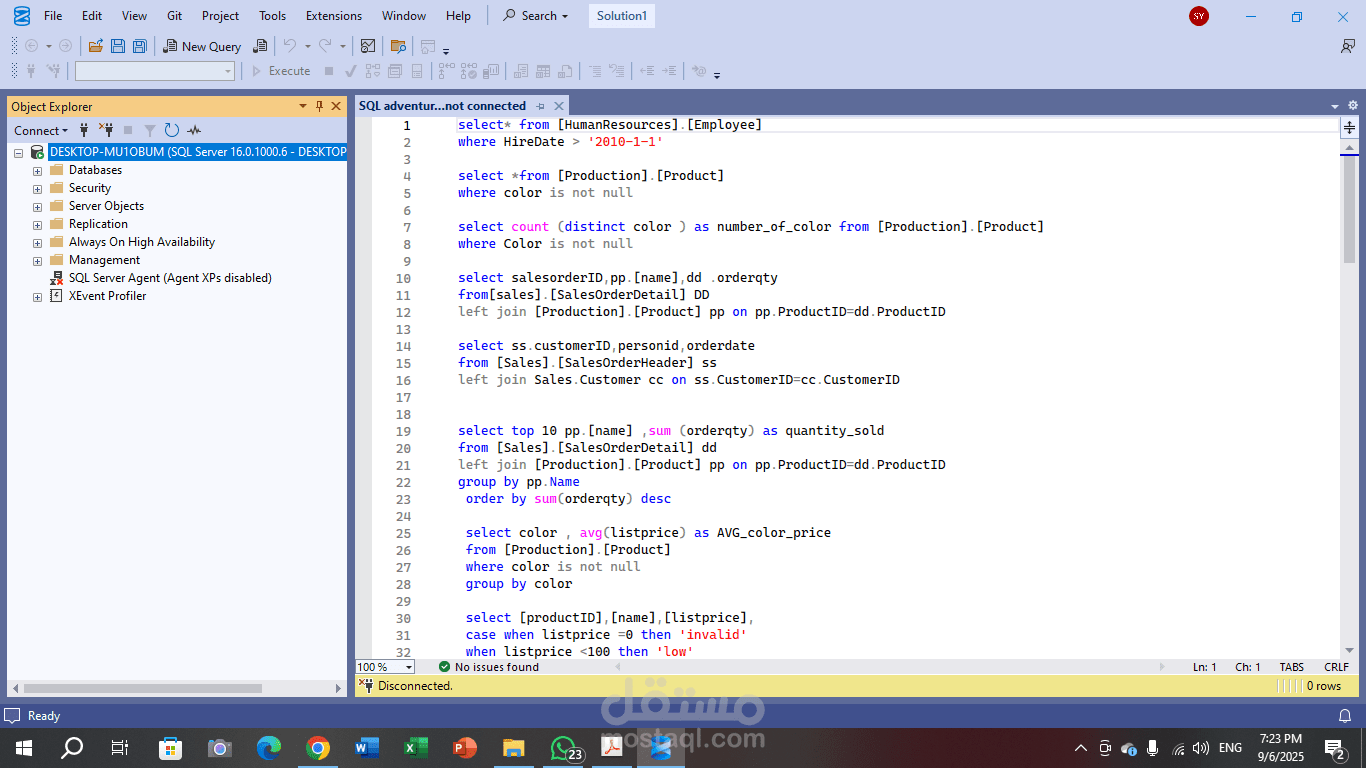
Task: Toggle Results to Text mode
Action: pyautogui.click(x=520, y=71)
